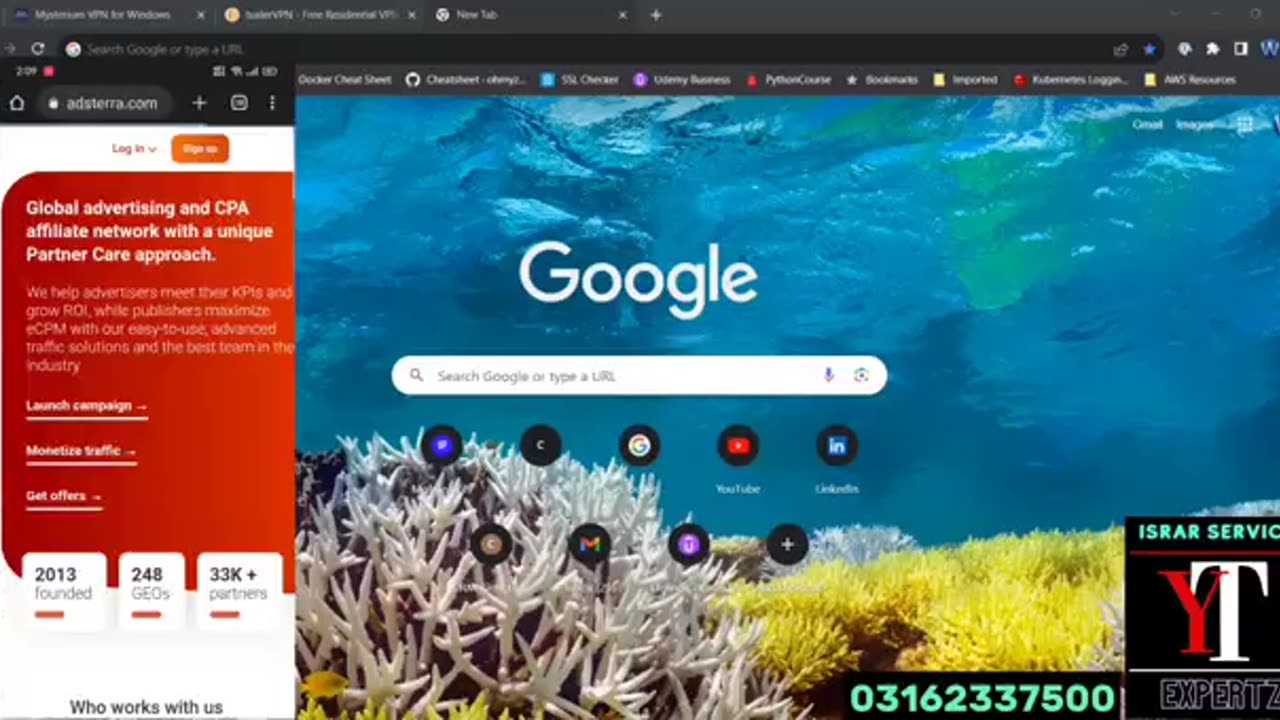
Task: Click the Who works with us heading
Action: click(146, 707)
